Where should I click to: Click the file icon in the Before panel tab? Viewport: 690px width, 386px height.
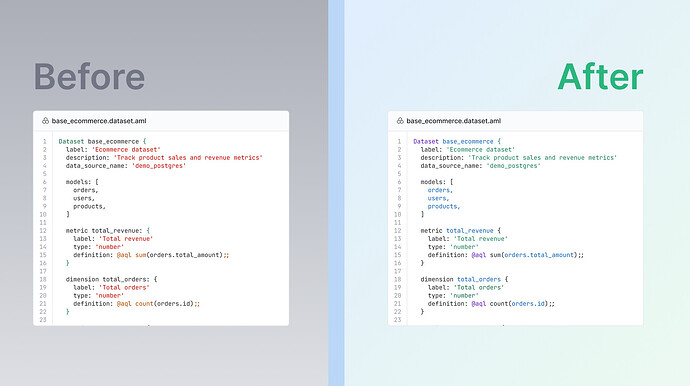(45, 121)
